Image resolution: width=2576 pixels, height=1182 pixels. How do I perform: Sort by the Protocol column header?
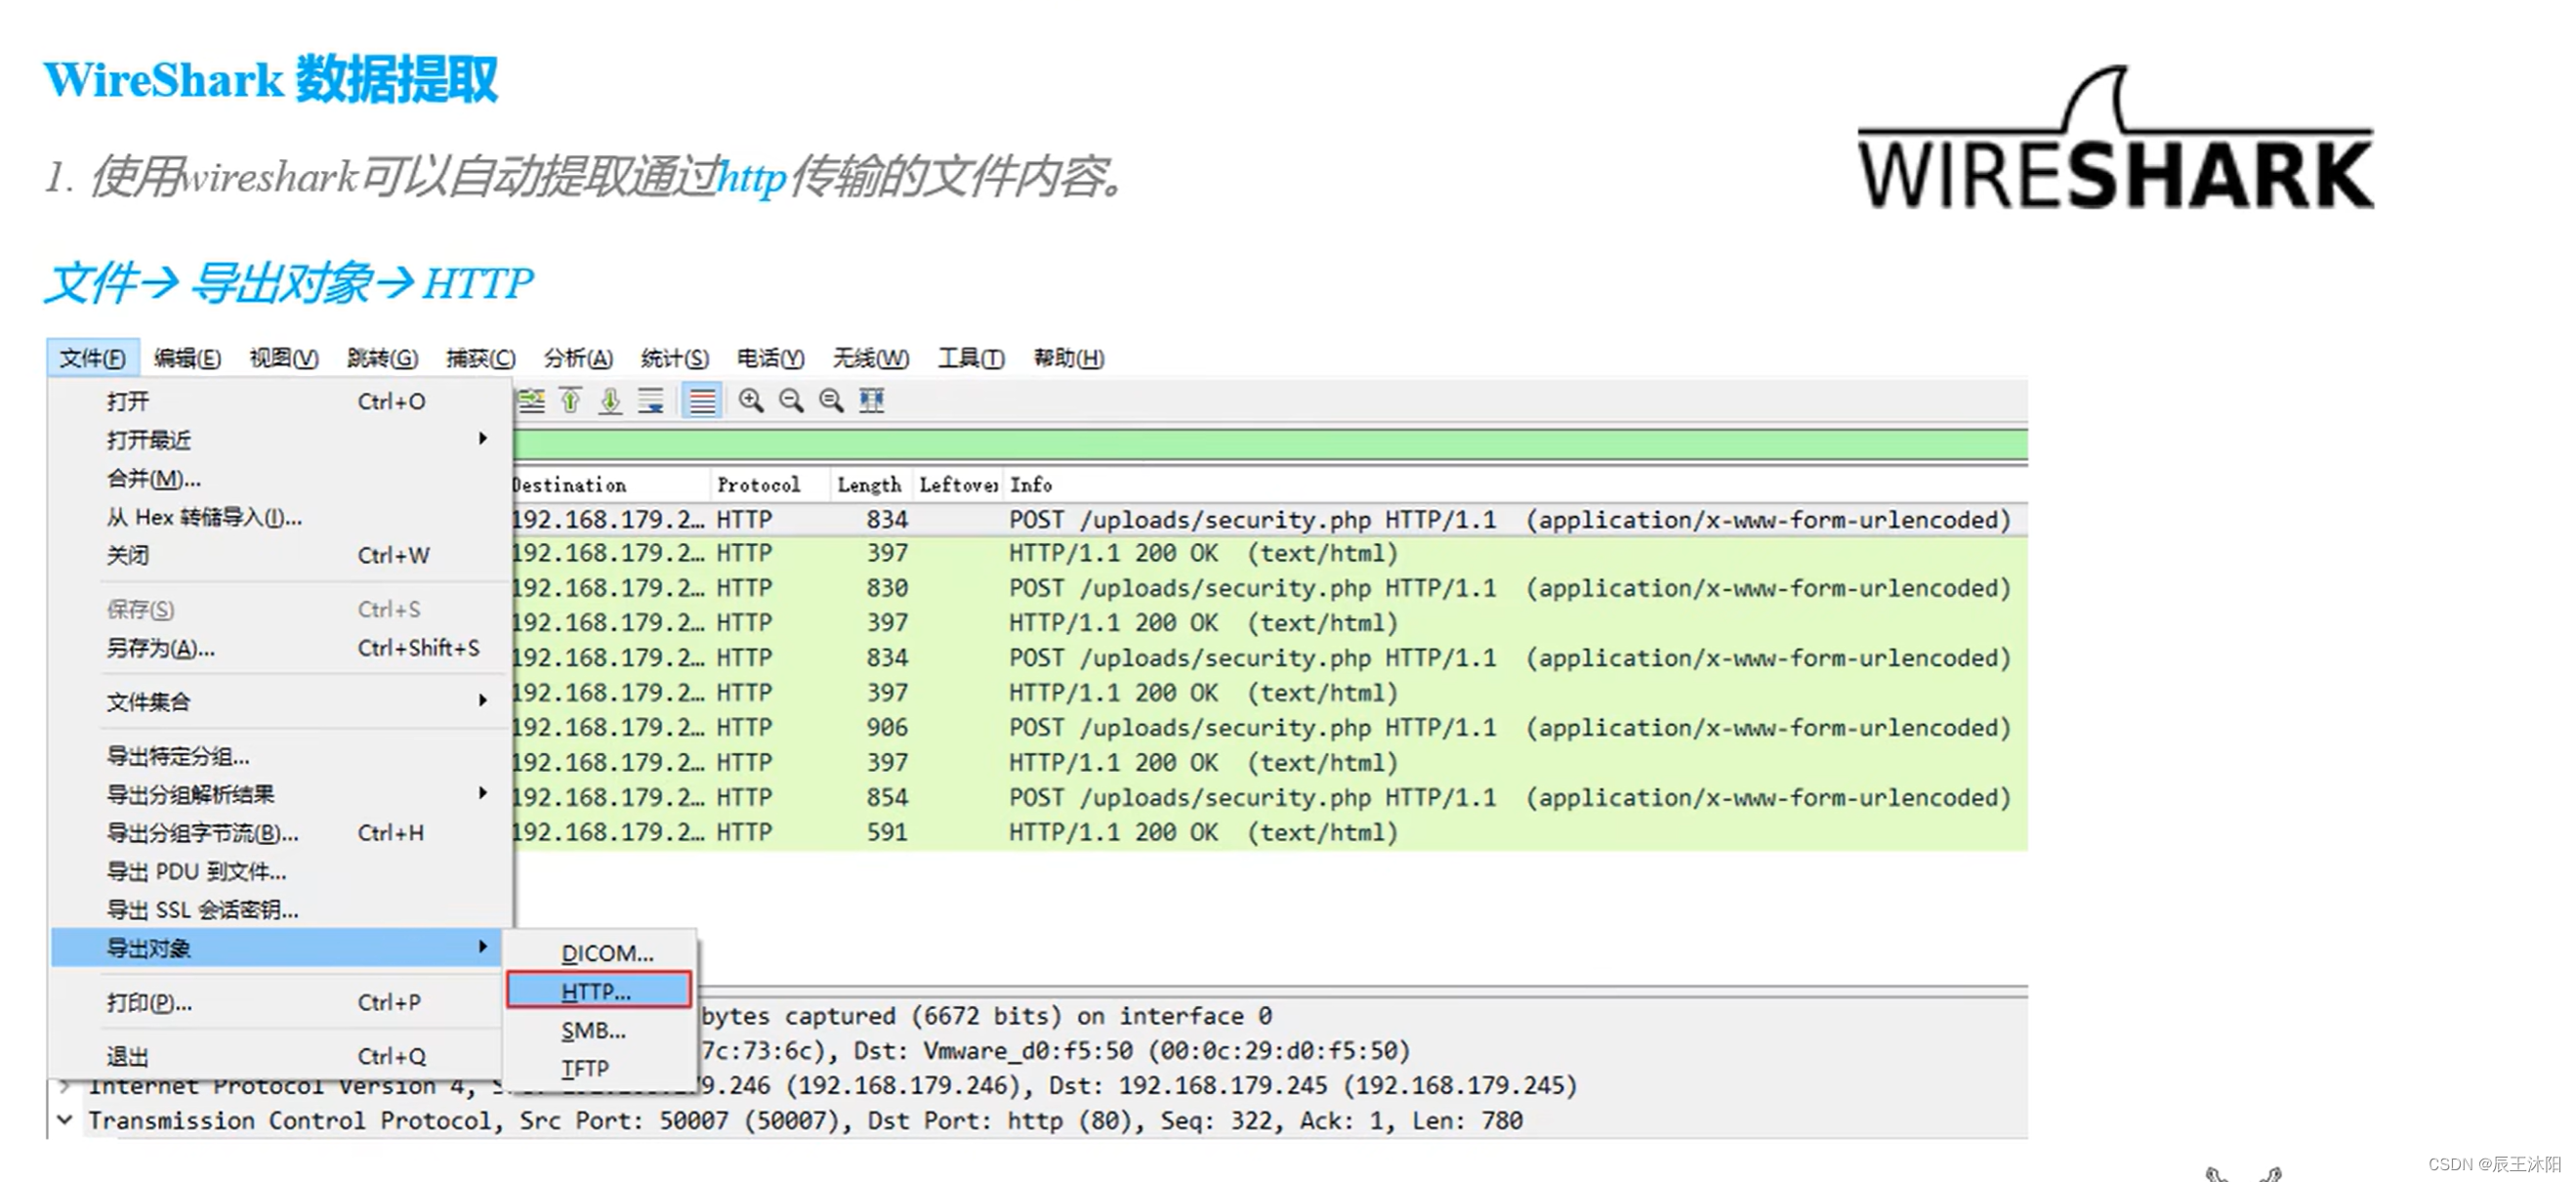coord(770,485)
